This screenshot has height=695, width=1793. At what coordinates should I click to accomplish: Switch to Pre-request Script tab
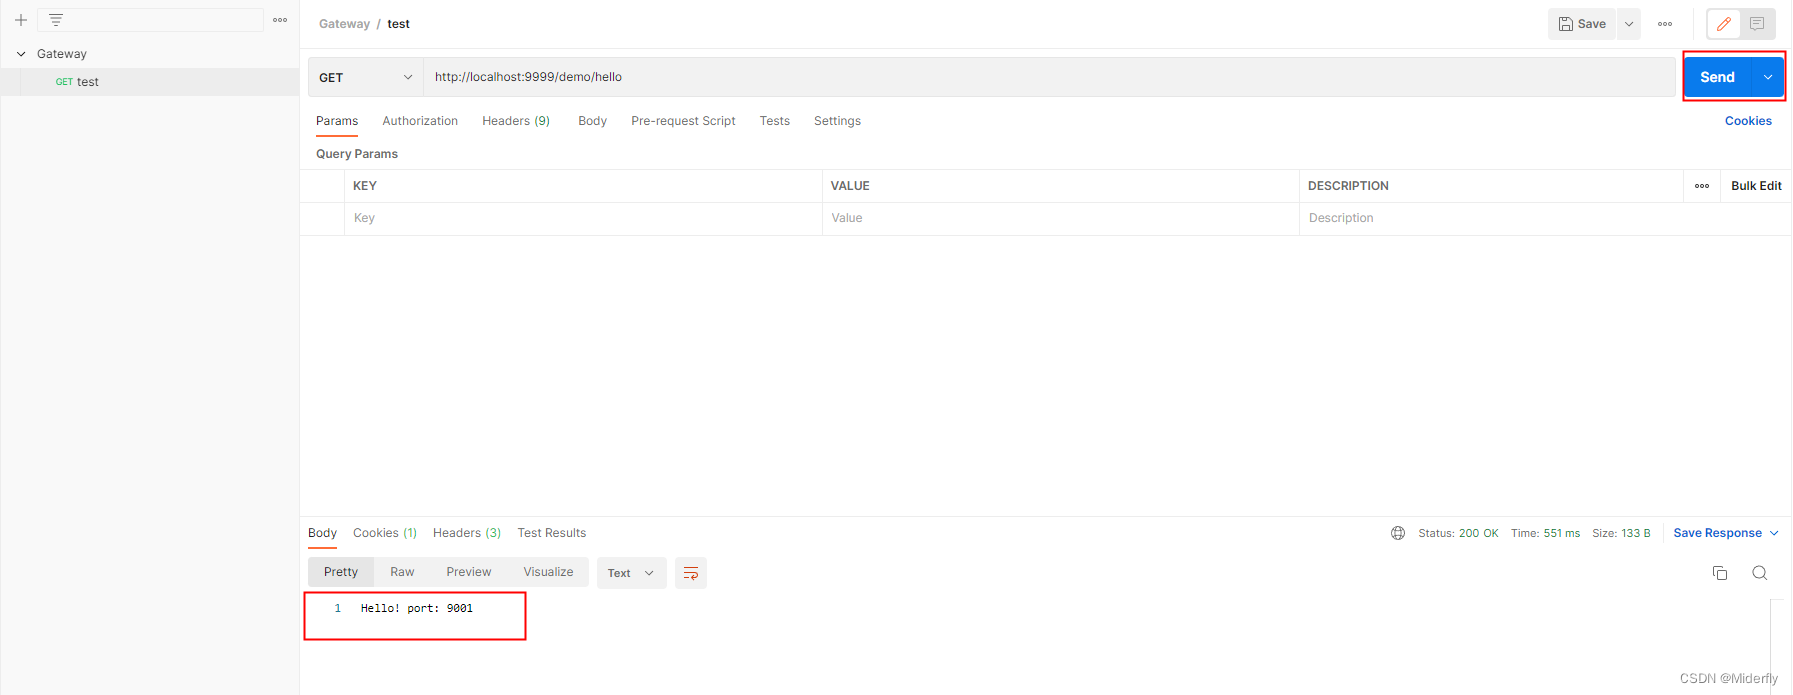683,121
